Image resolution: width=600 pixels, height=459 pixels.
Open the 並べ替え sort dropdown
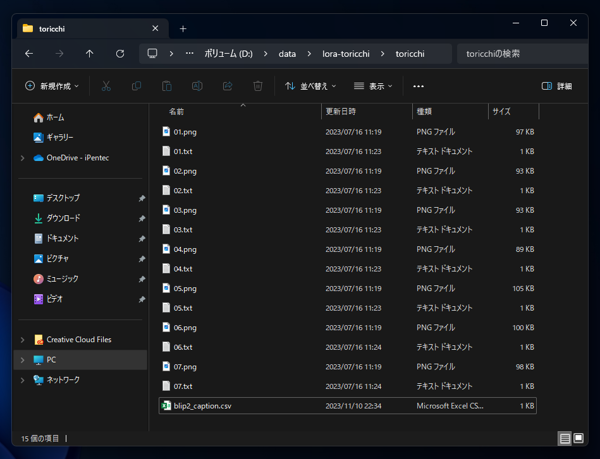pyautogui.click(x=310, y=86)
